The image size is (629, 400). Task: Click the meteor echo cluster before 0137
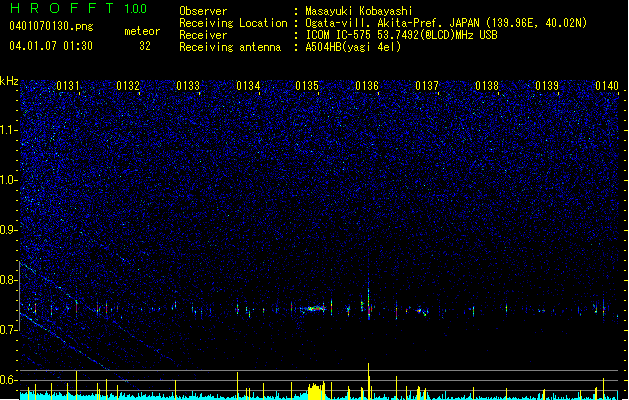point(421,311)
